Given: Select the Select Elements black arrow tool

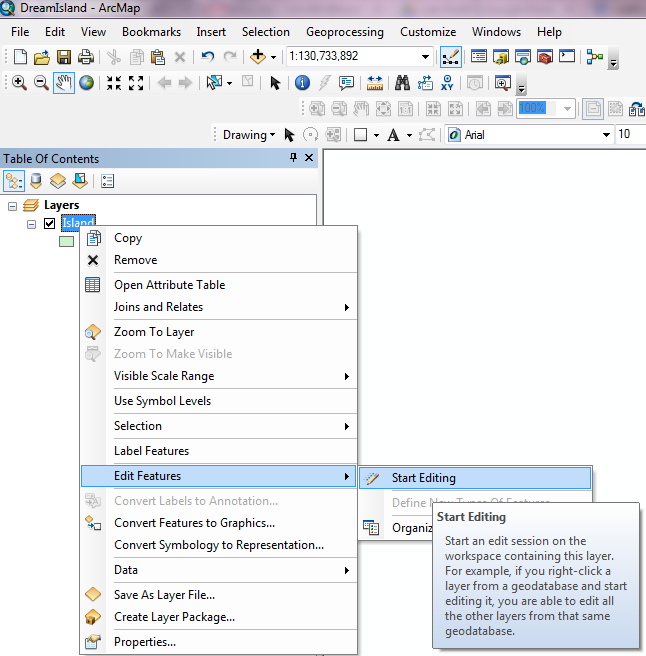Looking at the screenshot, I should [x=275, y=83].
